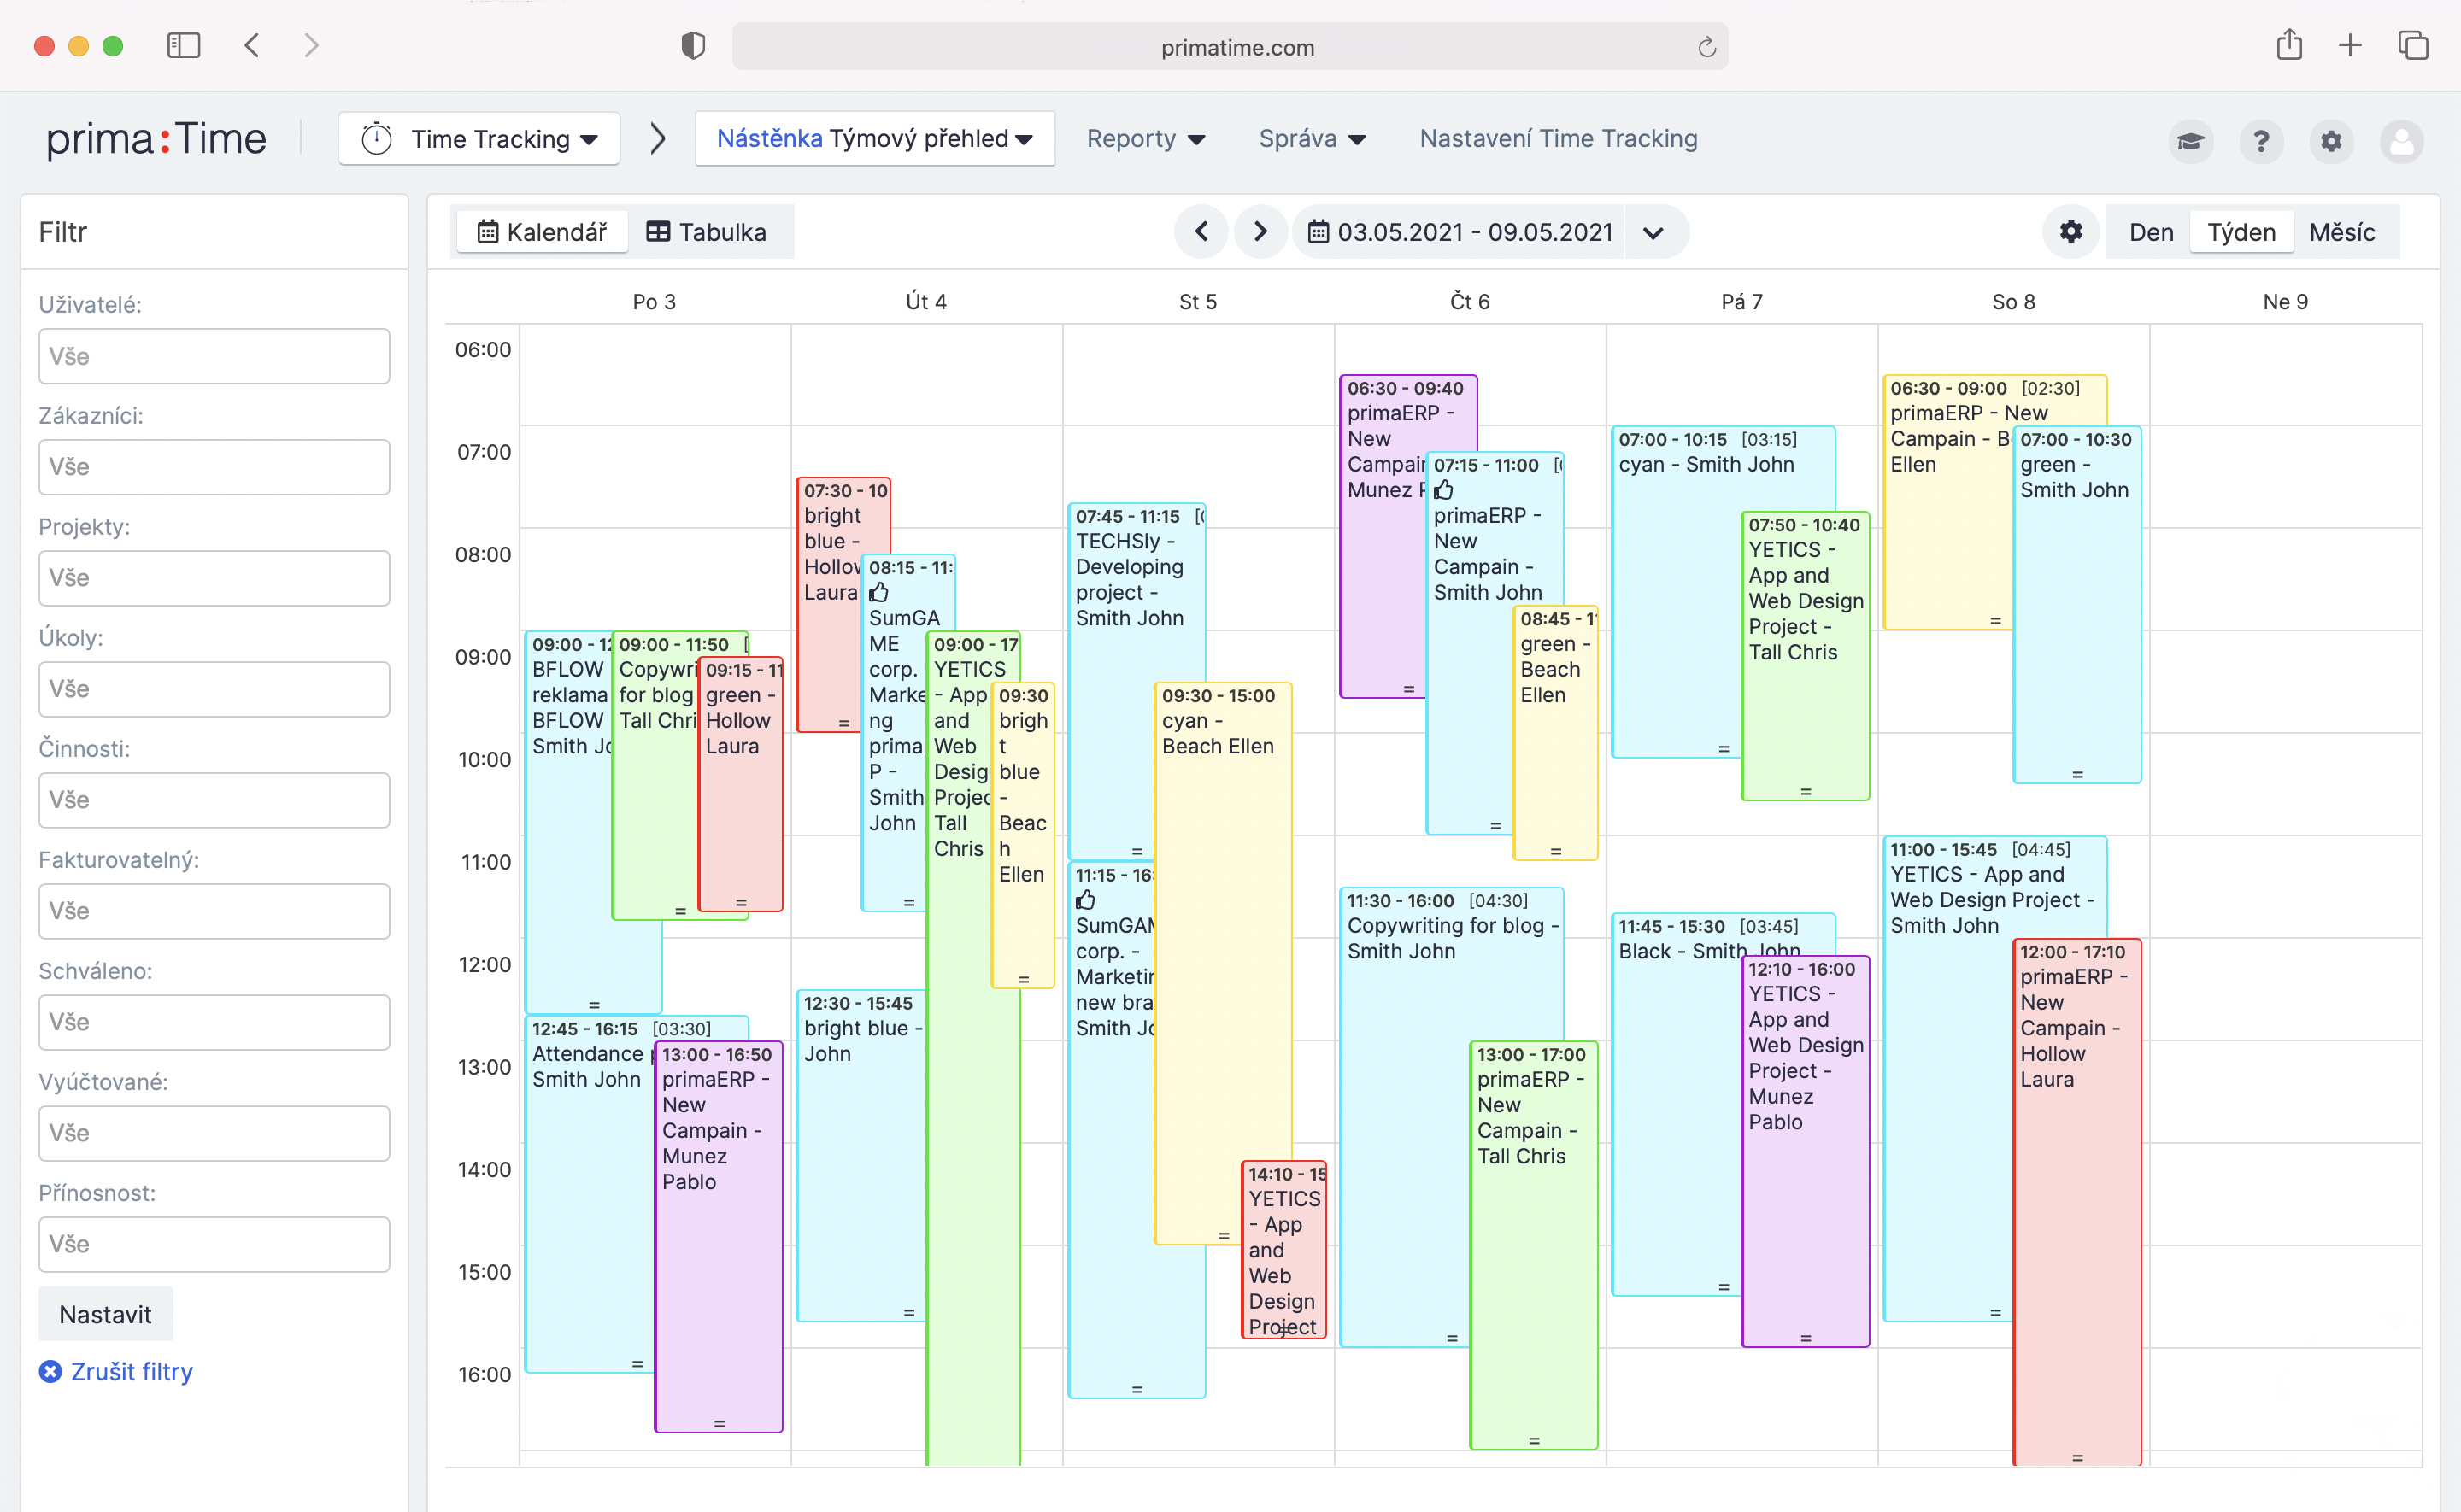Image resolution: width=2461 pixels, height=1512 pixels.
Task: Open the Reporty menu
Action: point(1145,139)
